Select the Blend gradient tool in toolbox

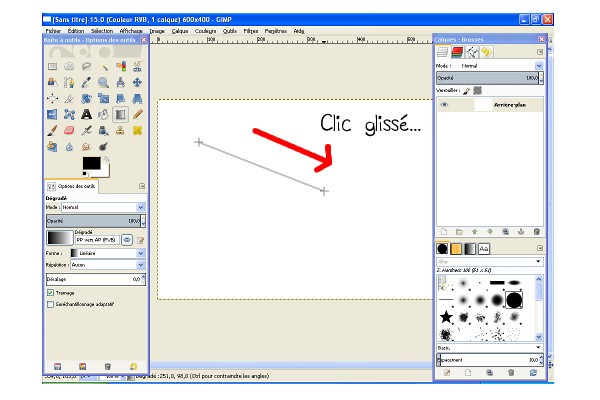click(x=120, y=114)
